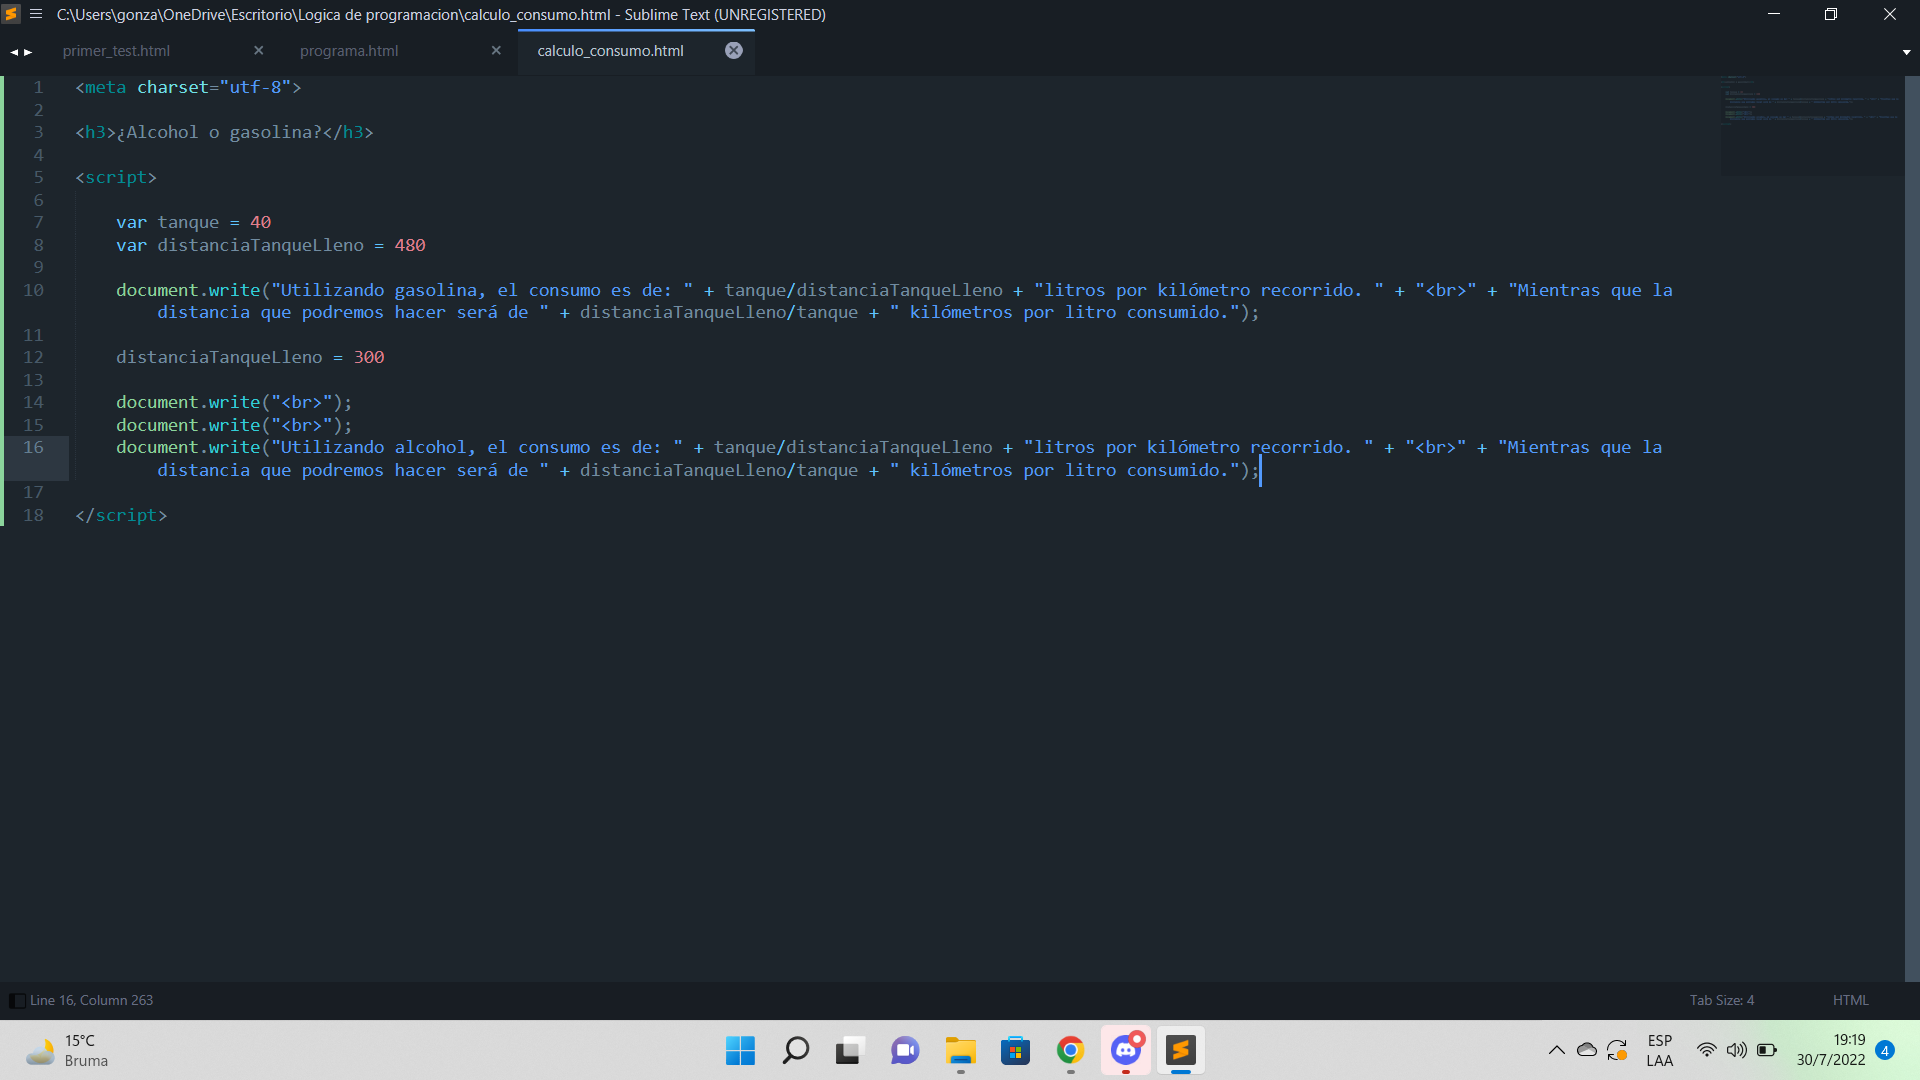Click the word gasolina on line 10

click(x=435, y=290)
